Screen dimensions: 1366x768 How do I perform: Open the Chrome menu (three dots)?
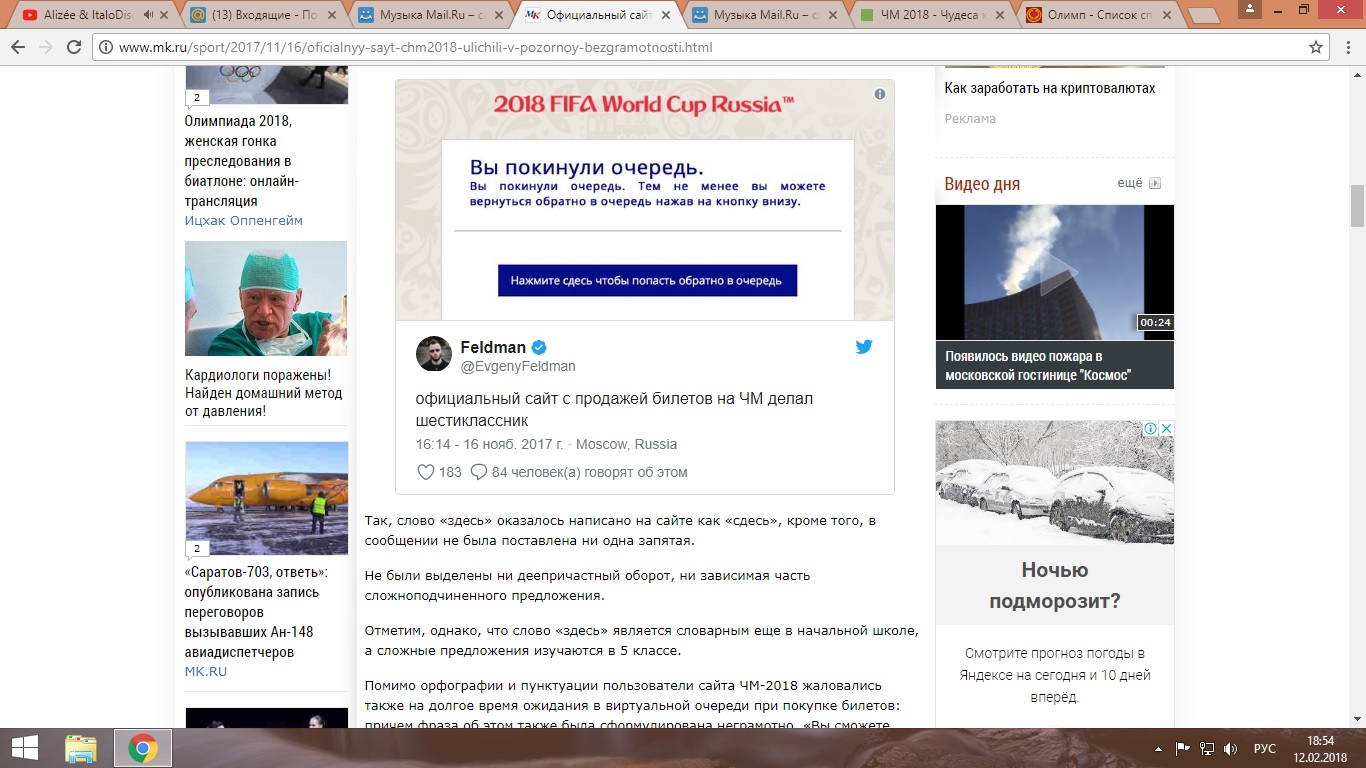coord(1348,47)
